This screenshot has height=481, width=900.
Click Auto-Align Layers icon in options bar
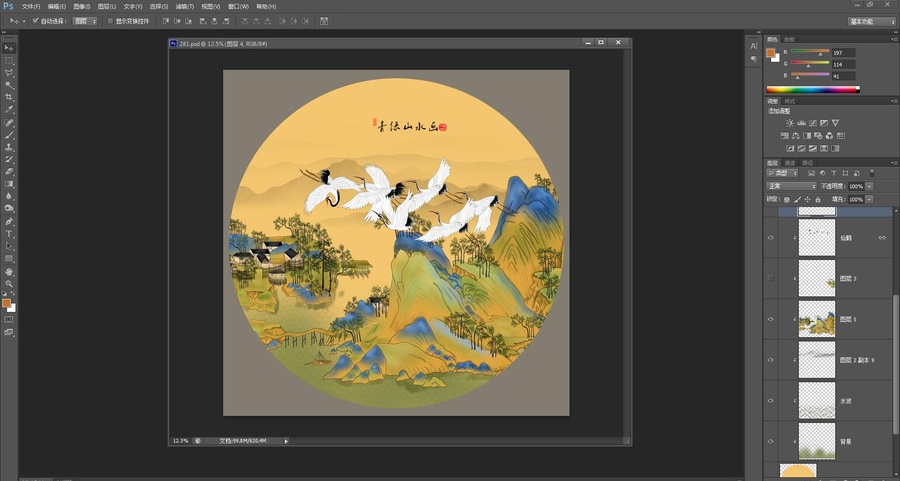coord(324,21)
